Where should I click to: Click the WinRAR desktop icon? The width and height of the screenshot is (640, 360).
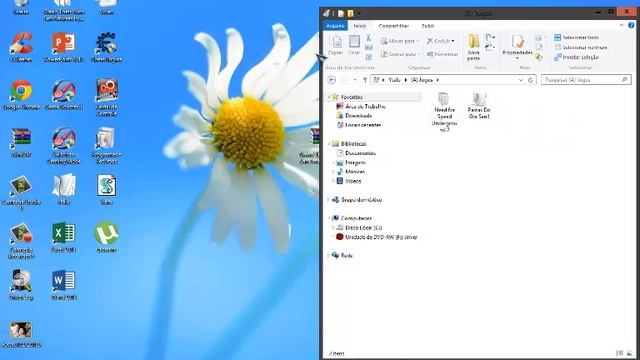tap(21, 143)
